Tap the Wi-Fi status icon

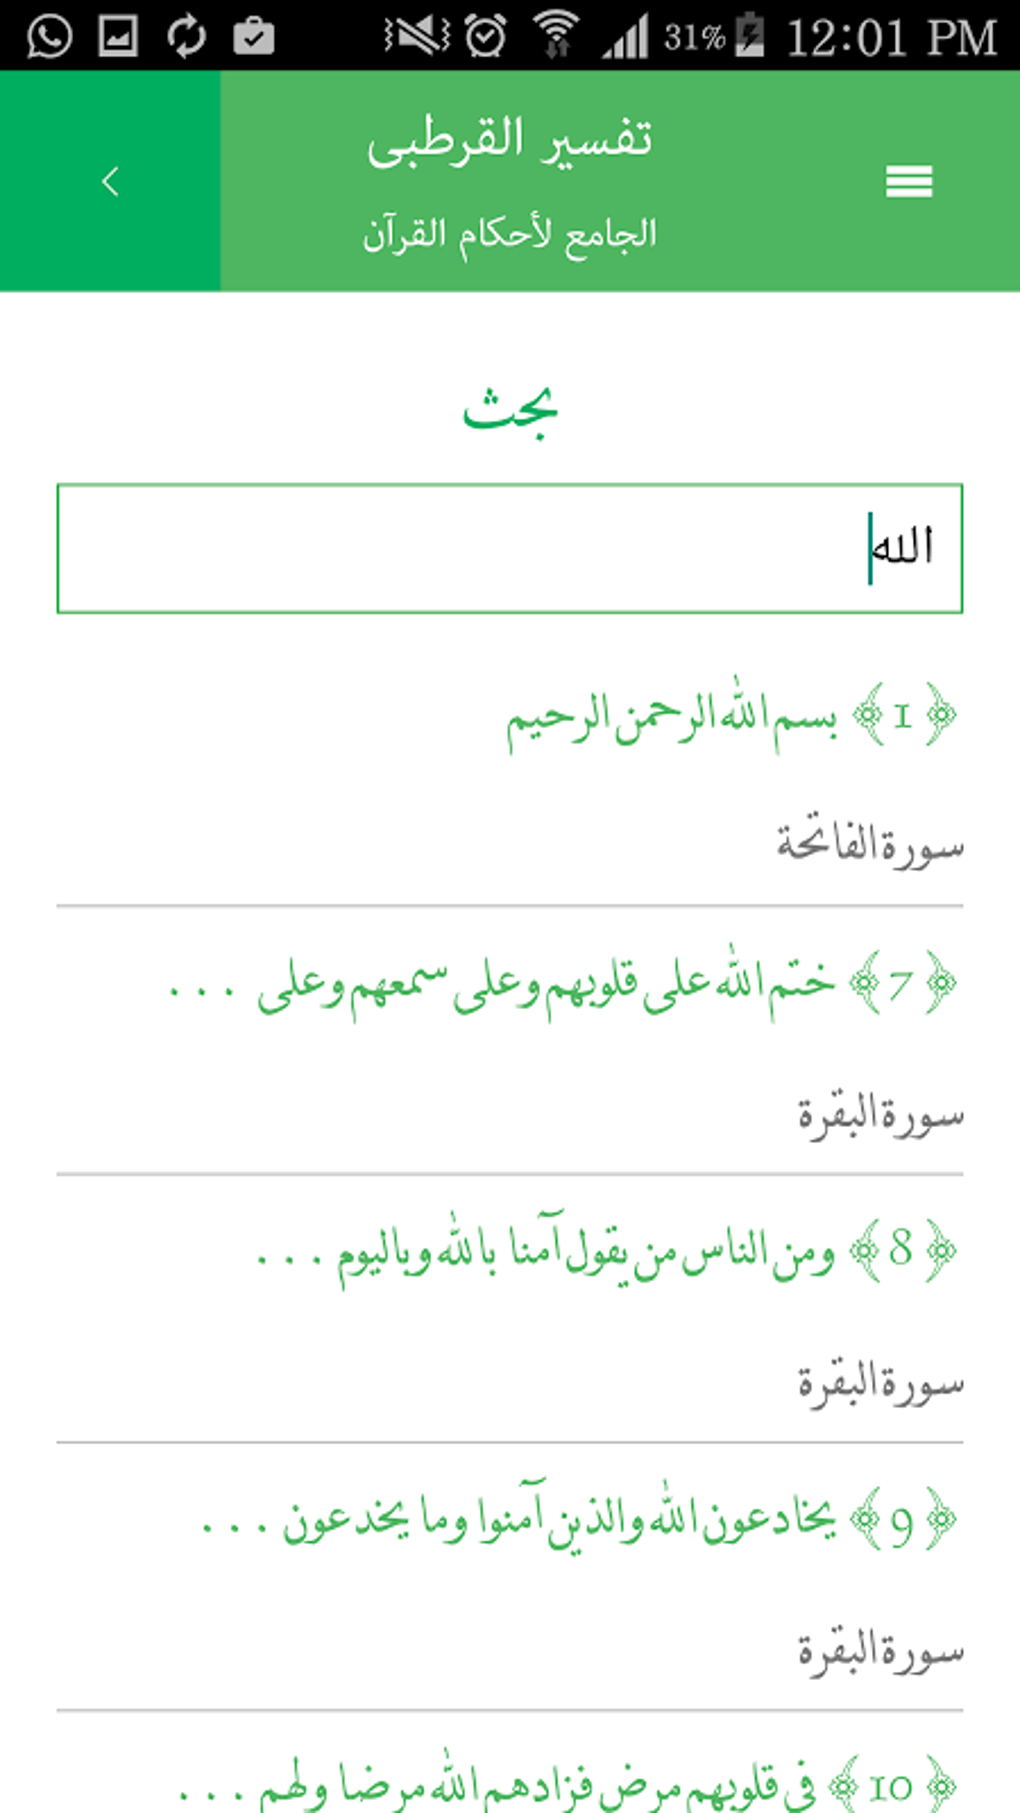[556, 37]
